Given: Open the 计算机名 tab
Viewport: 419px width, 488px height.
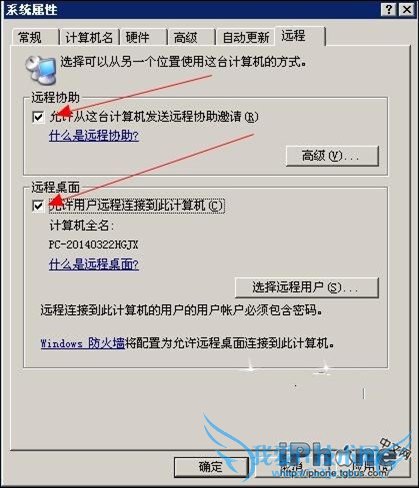Looking at the screenshot, I should (89, 37).
